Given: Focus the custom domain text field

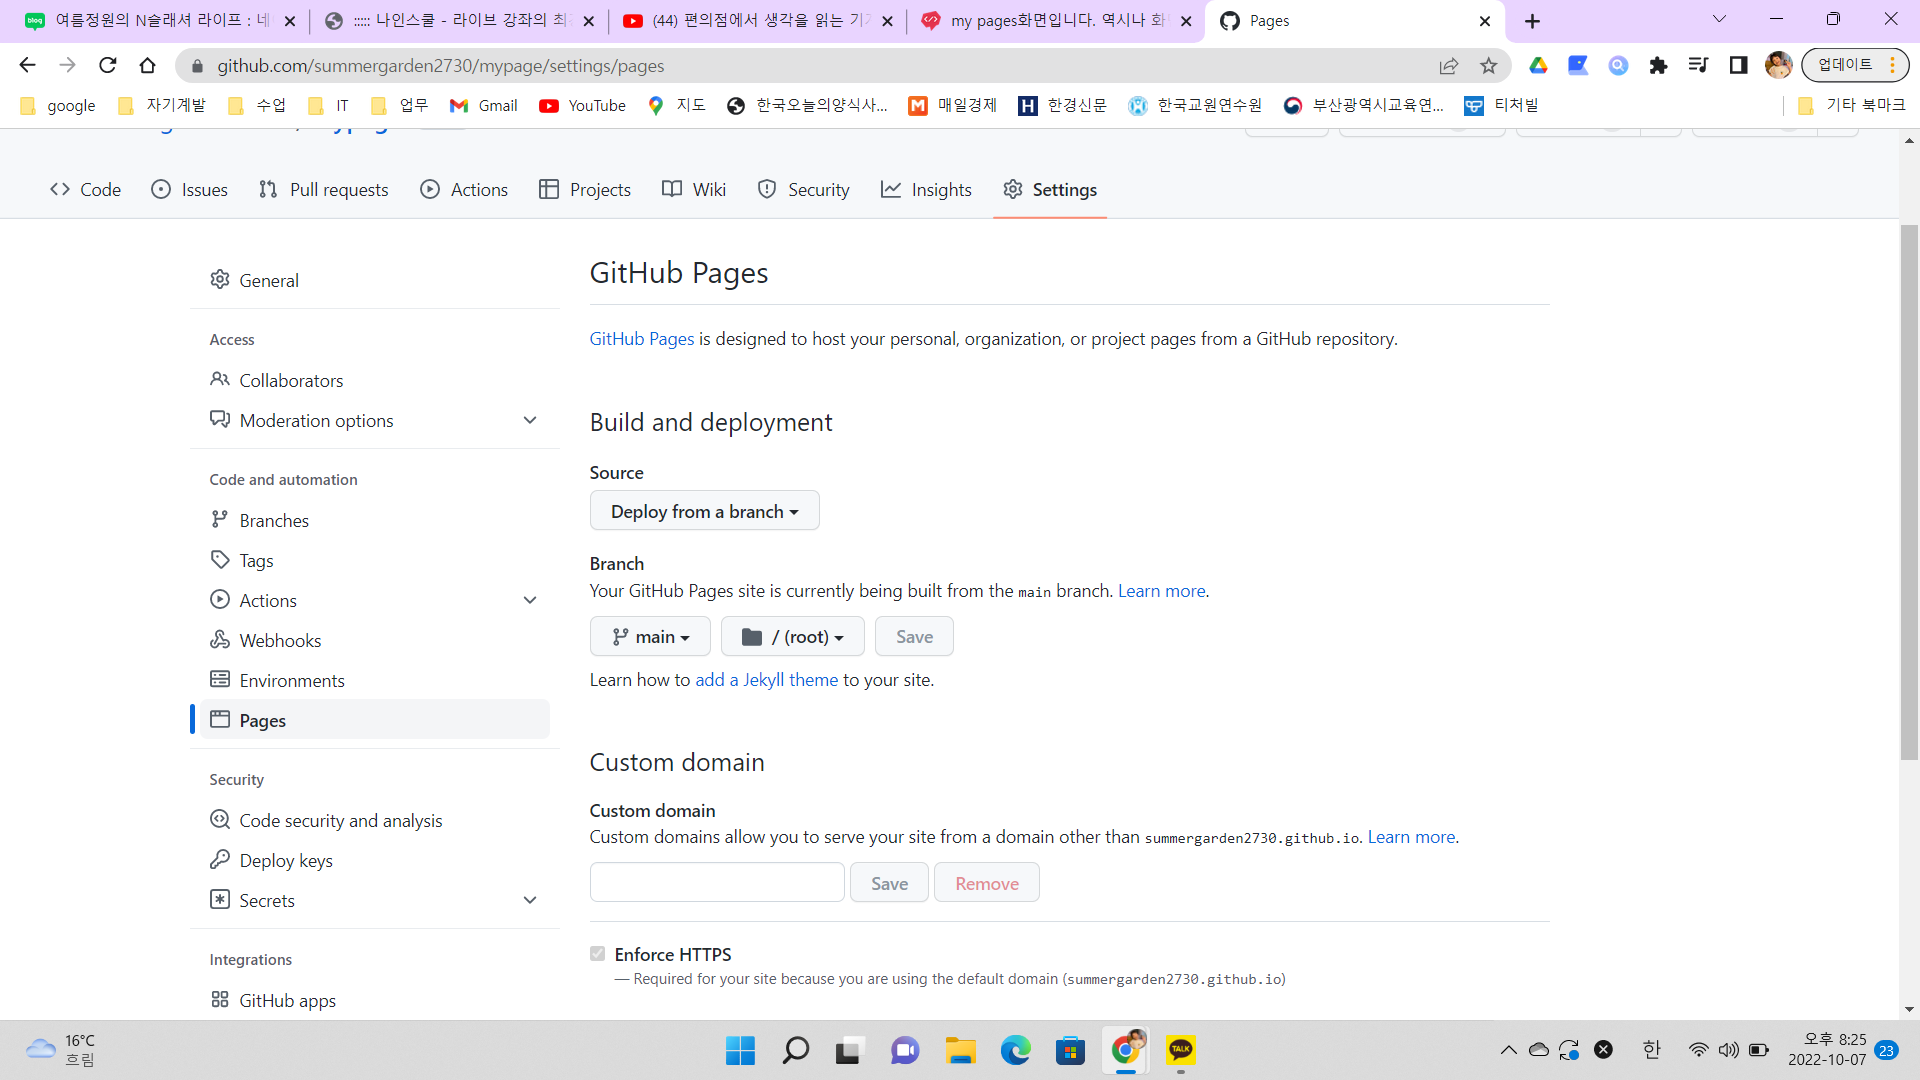Looking at the screenshot, I should [717, 883].
